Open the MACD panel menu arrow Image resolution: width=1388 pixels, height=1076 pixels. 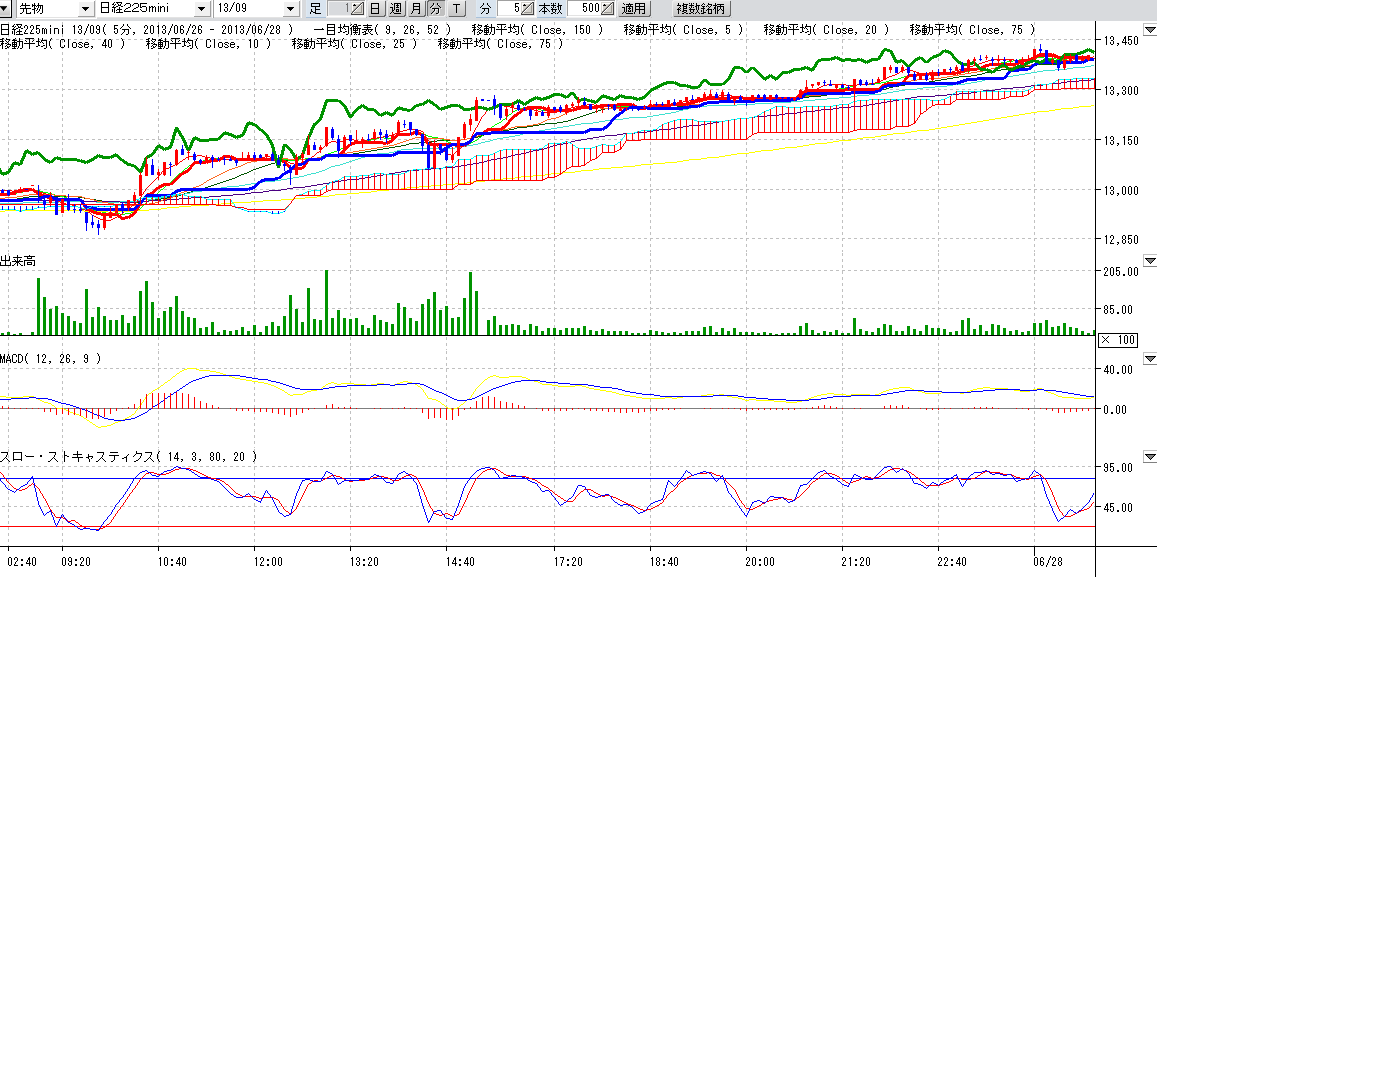tap(1150, 359)
